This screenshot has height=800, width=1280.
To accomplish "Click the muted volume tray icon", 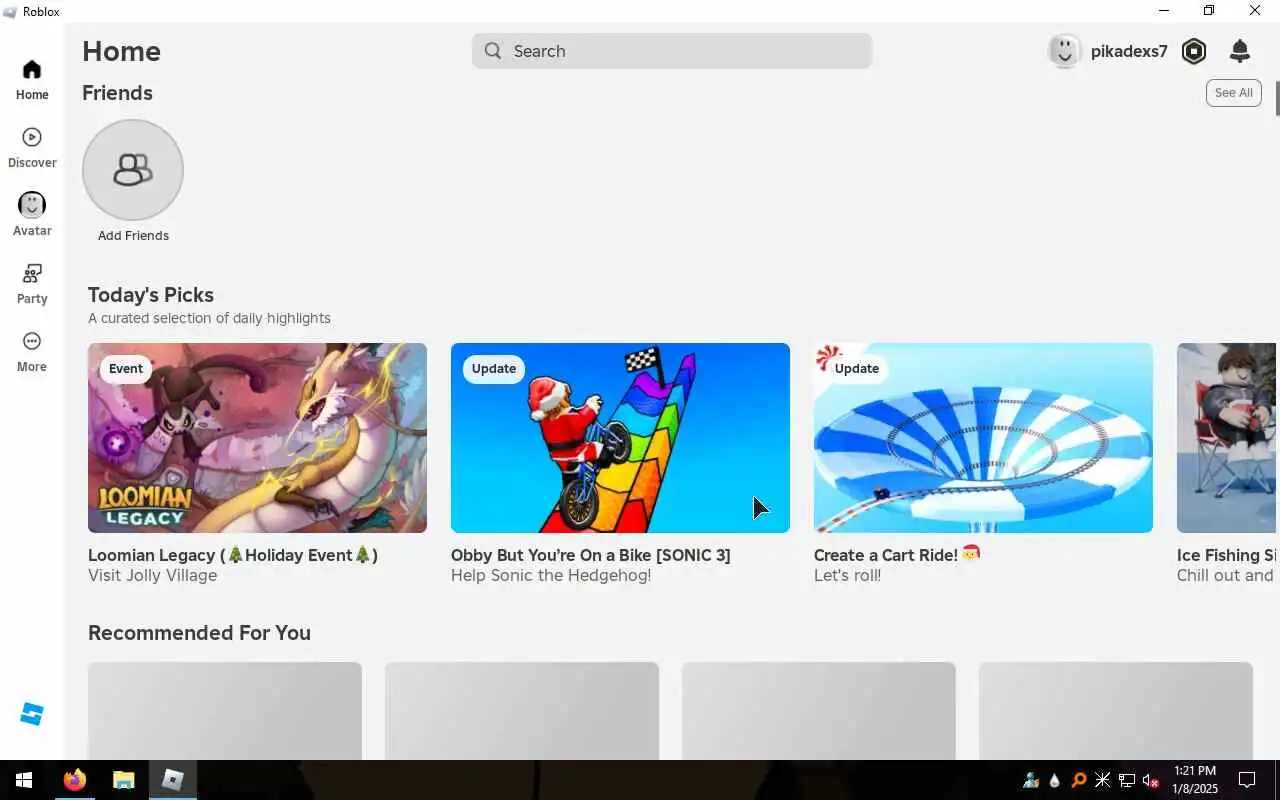I will (x=1150, y=780).
